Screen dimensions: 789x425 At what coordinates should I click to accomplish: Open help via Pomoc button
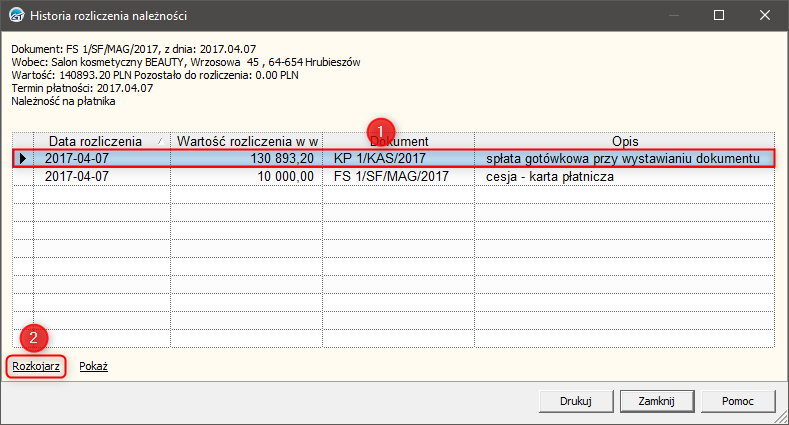[738, 401]
